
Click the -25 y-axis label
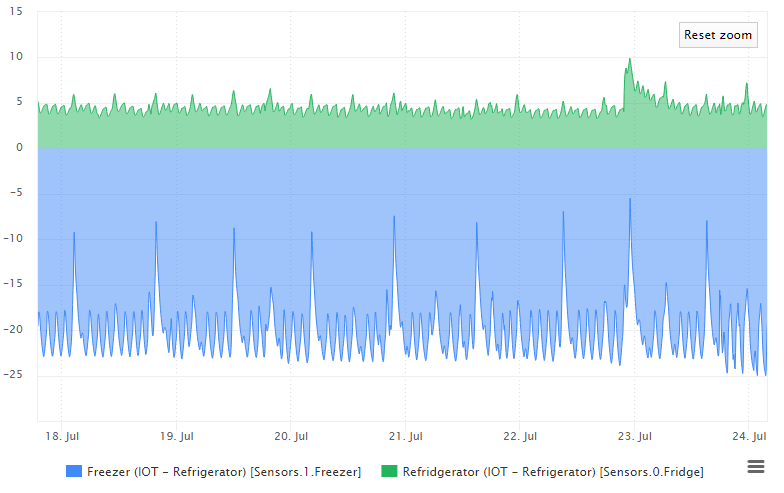click(14, 374)
